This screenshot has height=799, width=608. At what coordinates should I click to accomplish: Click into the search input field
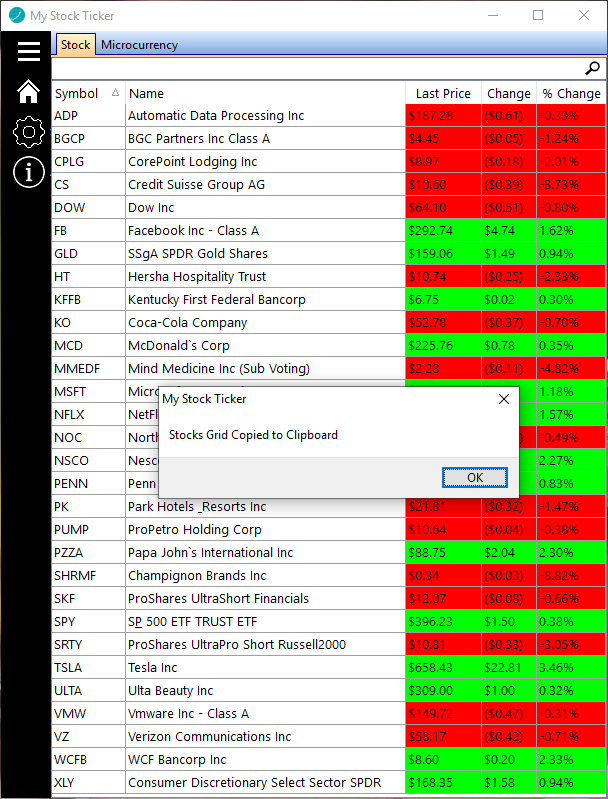coord(316,68)
